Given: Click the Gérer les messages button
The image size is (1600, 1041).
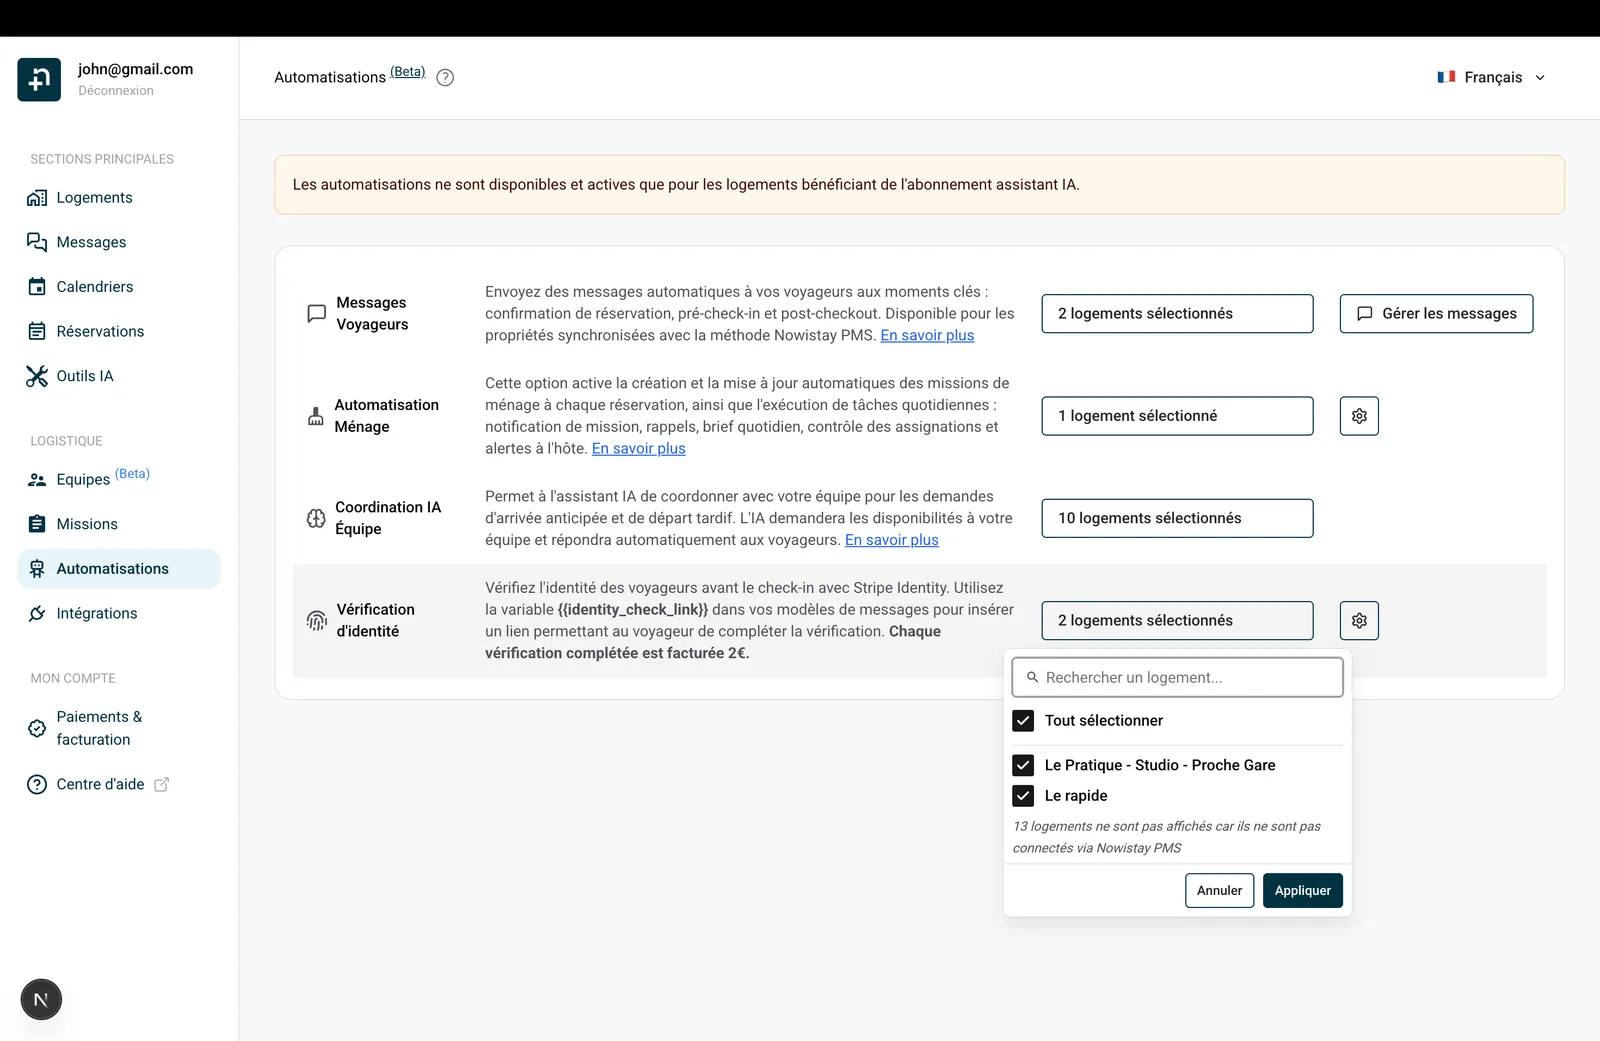Looking at the screenshot, I should coord(1436,314).
